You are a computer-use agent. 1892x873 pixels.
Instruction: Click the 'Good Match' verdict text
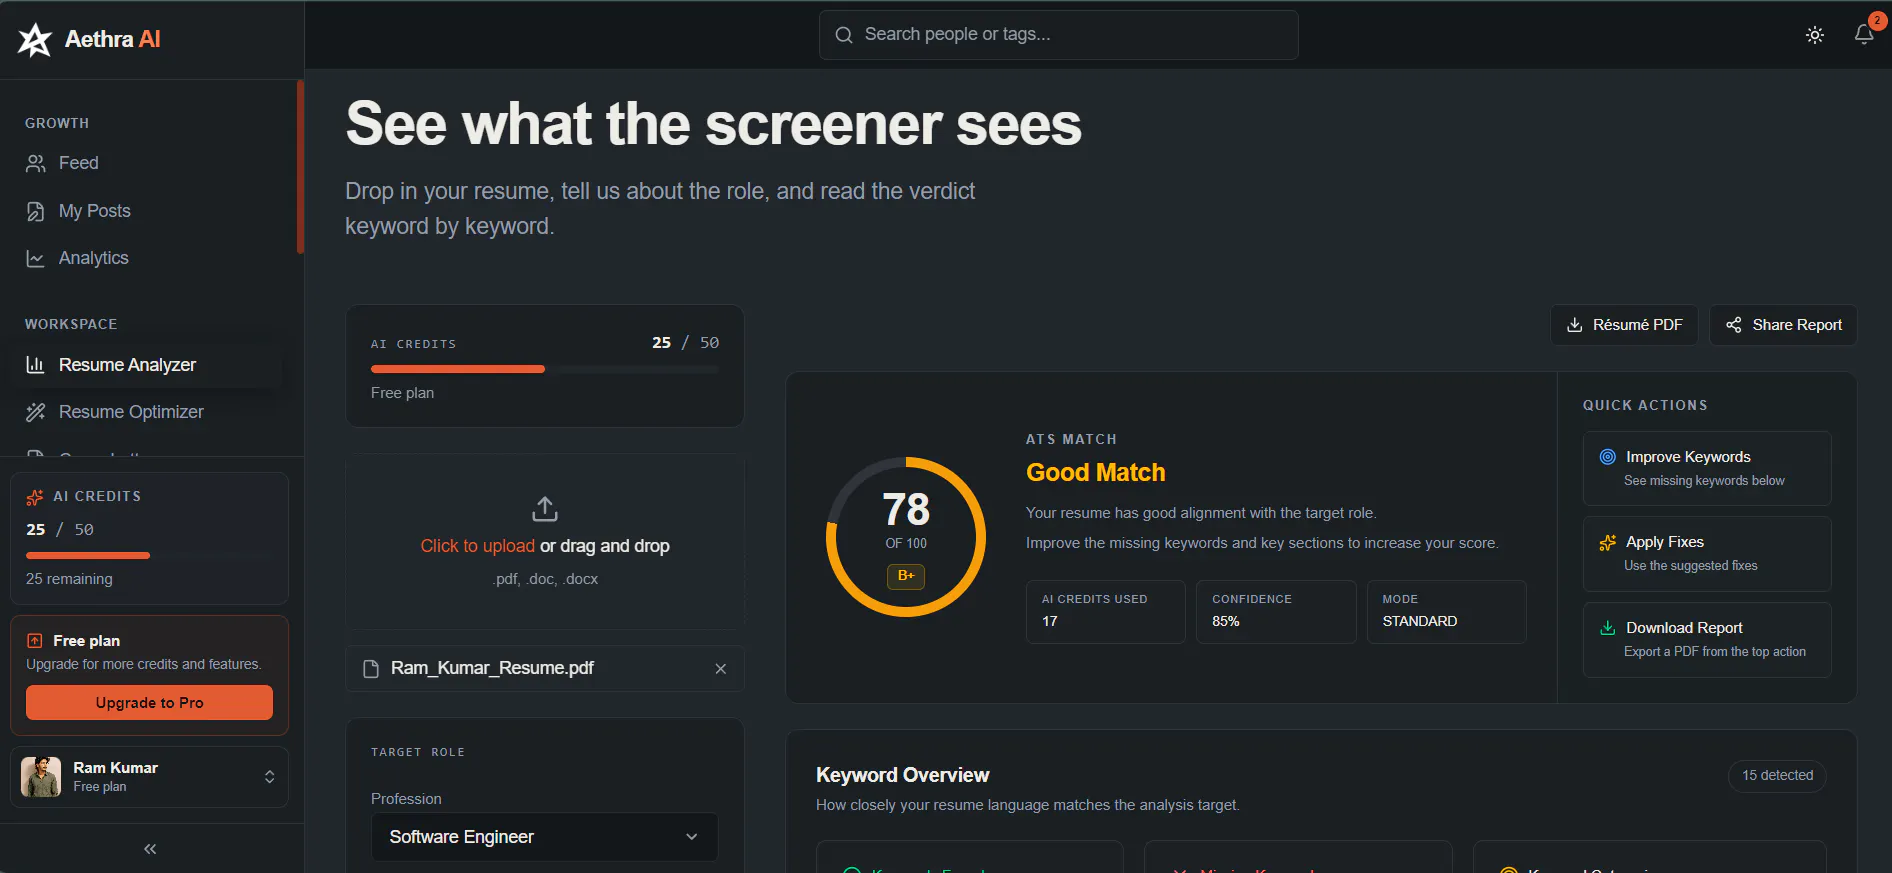(1096, 473)
